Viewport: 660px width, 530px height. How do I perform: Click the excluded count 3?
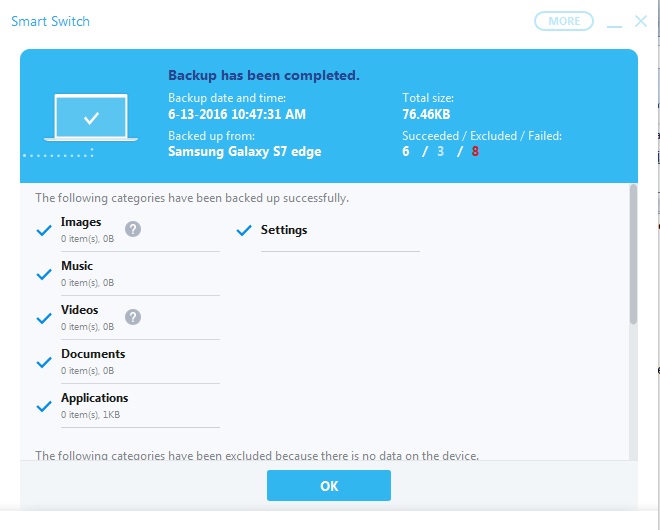point(440,151)
